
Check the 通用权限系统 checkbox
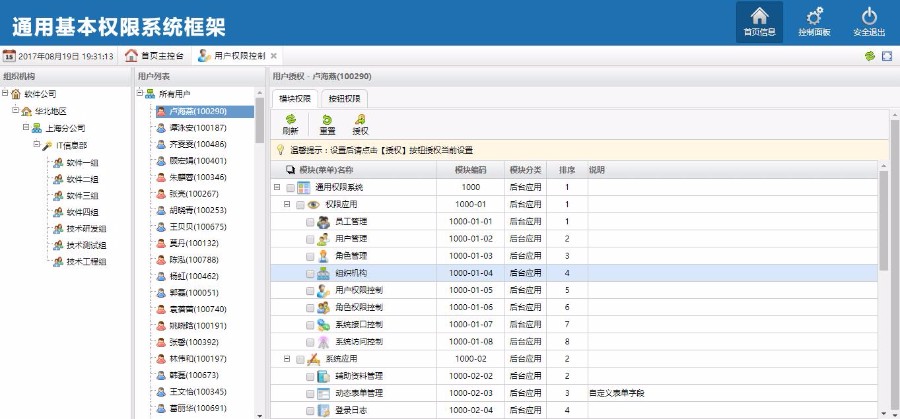pyautogui.click(x=290, y=188)
